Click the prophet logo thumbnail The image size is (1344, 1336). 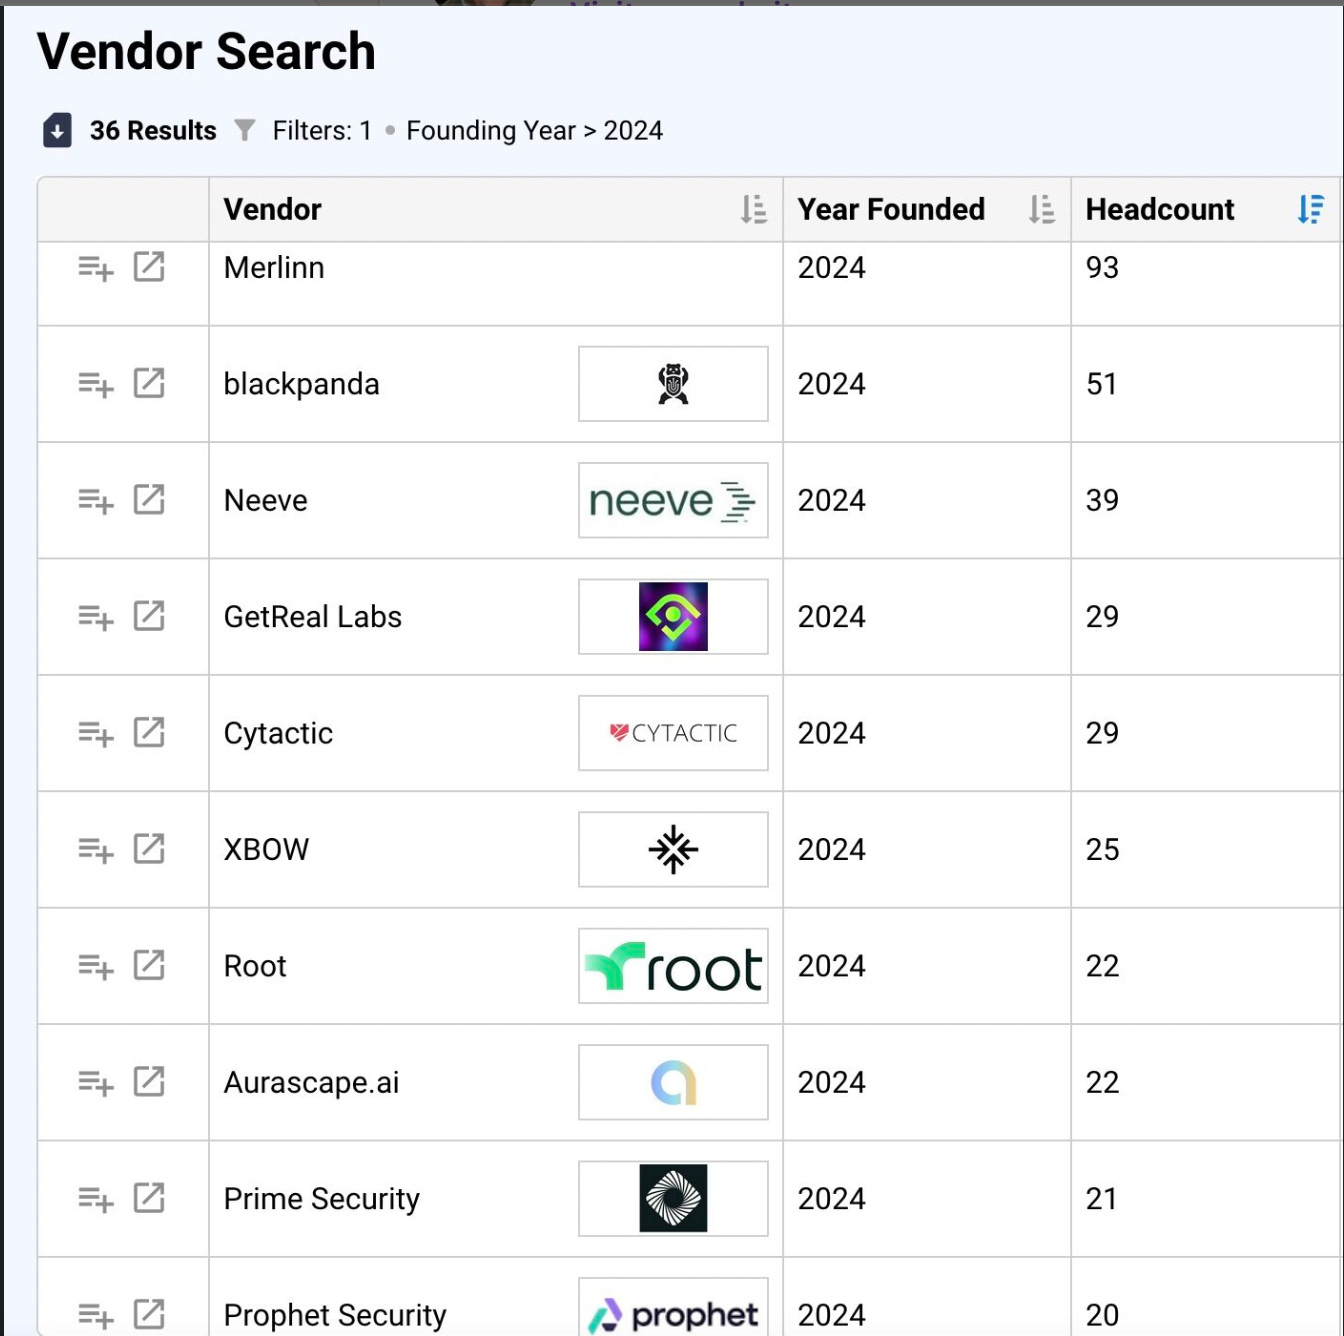pyautogui.click(x=673, y=1307)
